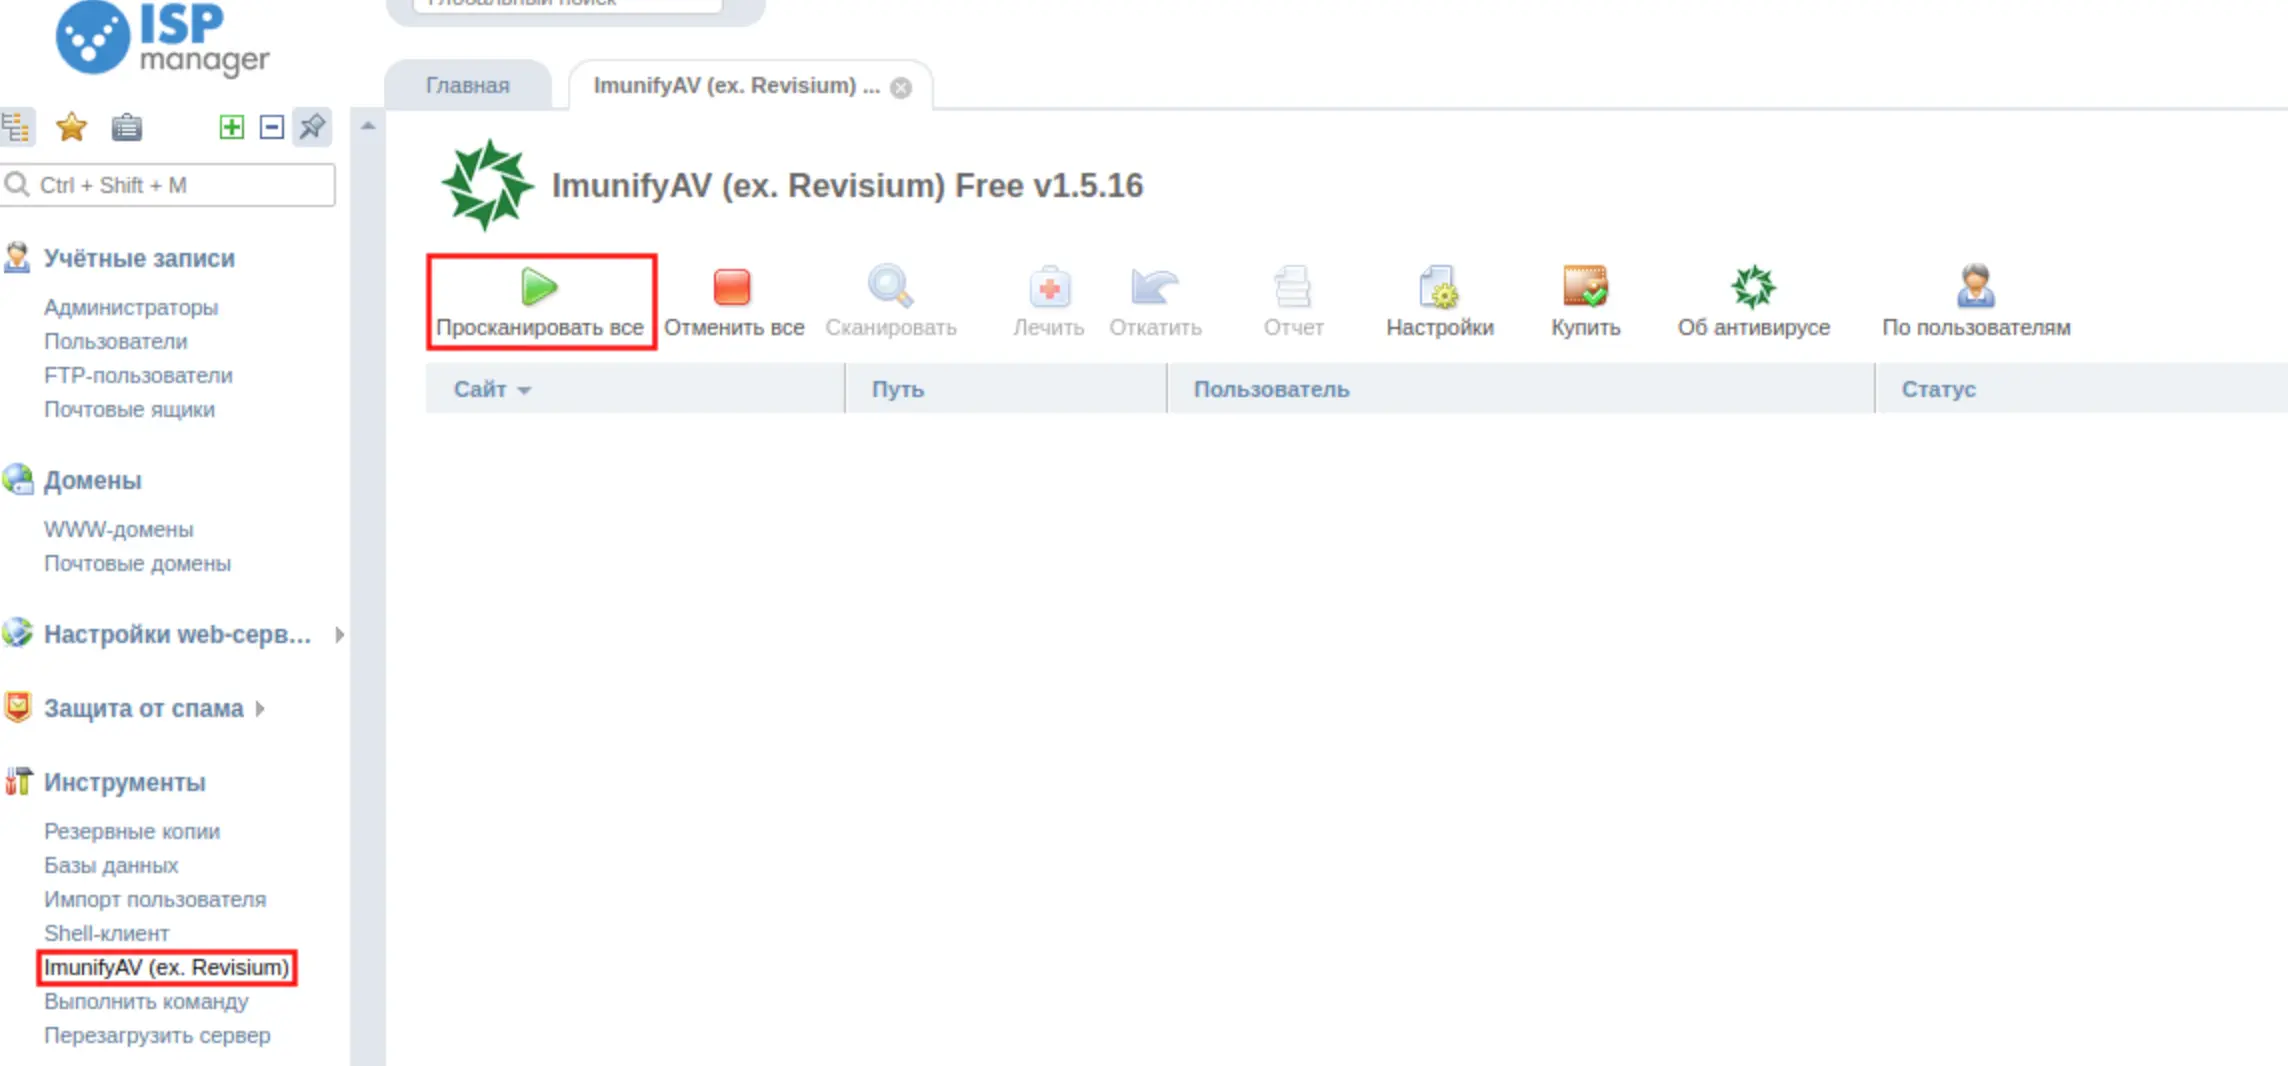Open Почтовые ящики page

129,410
